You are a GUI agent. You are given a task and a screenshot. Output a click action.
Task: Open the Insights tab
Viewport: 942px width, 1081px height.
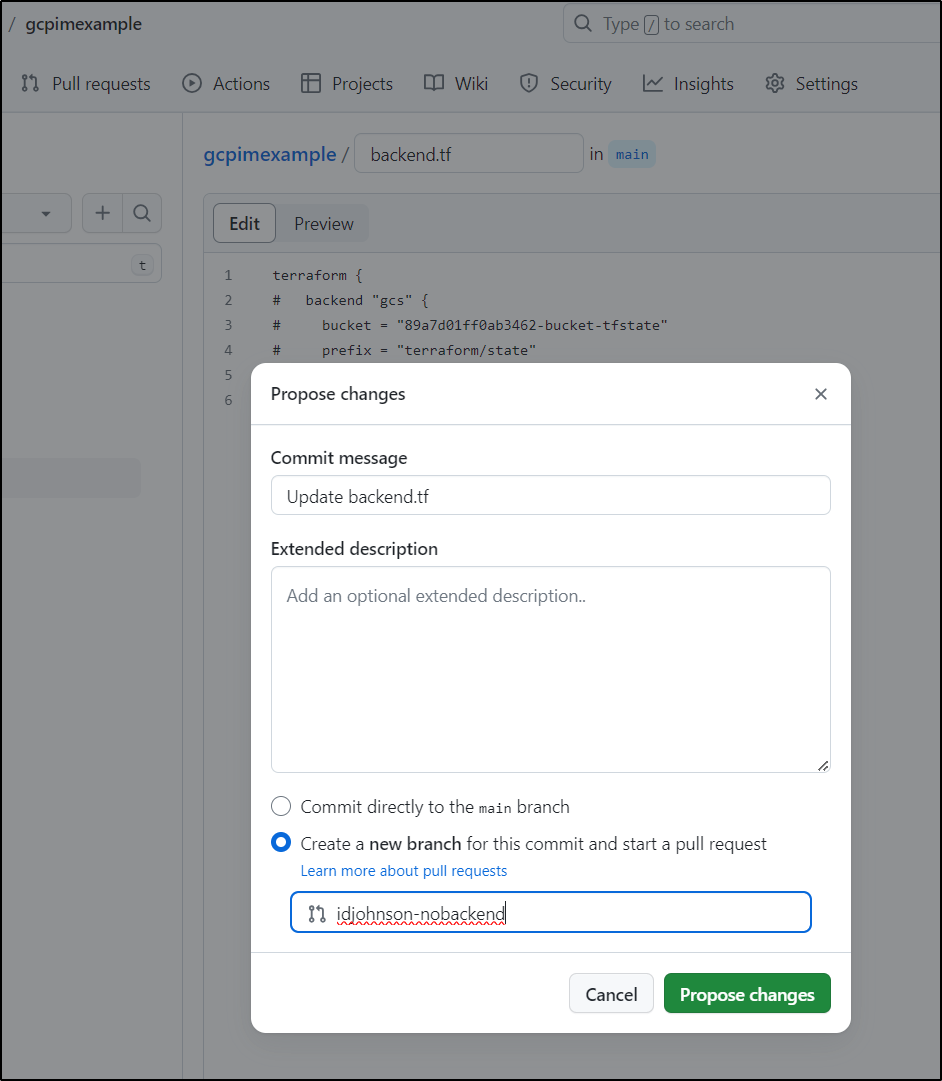point(688,83)
